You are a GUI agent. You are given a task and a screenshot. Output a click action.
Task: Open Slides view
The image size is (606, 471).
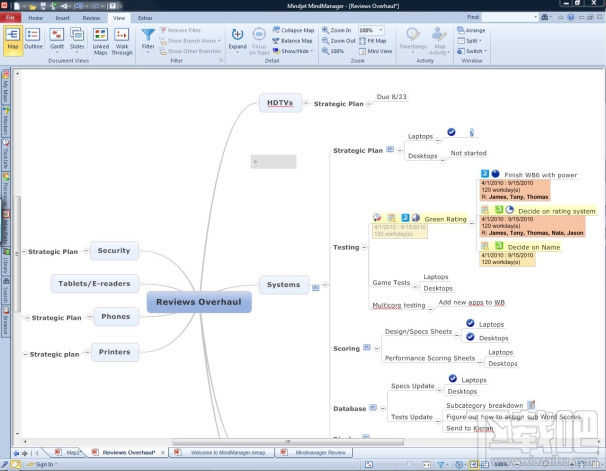(77, 39)
